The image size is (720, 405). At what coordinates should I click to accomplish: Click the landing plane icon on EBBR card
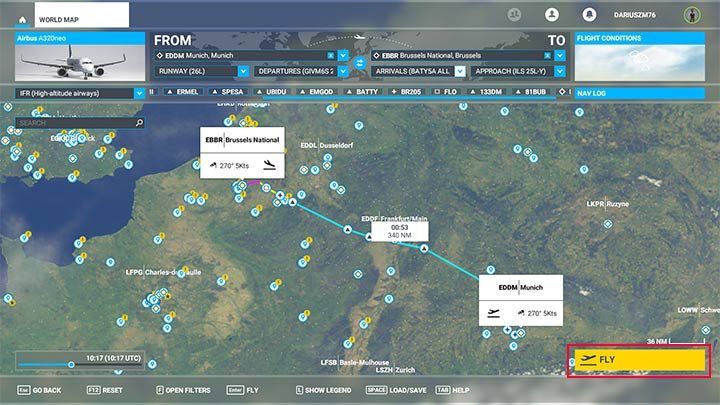tap(269, 165)
